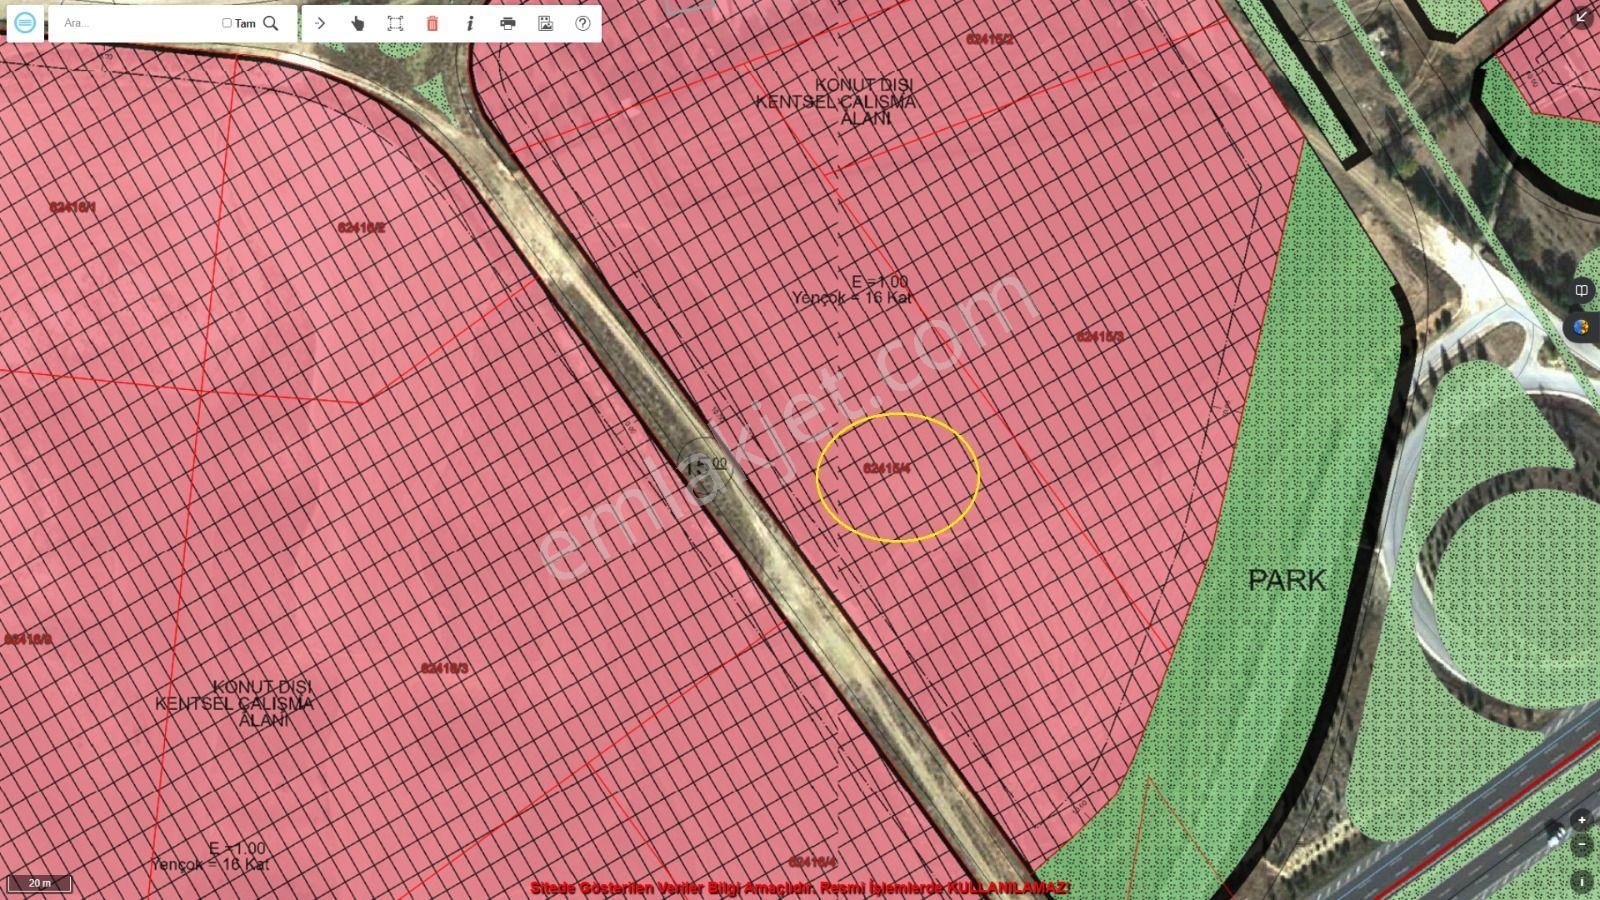Zoom in with the plus button

coord(1581,820)
